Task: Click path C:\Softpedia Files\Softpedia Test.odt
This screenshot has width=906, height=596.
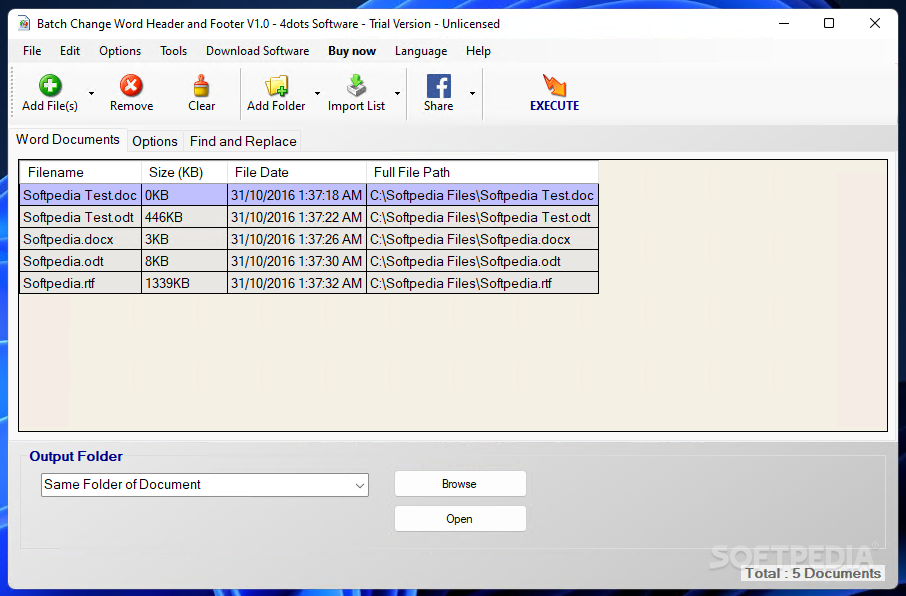Action: click(x=482, y=217)
